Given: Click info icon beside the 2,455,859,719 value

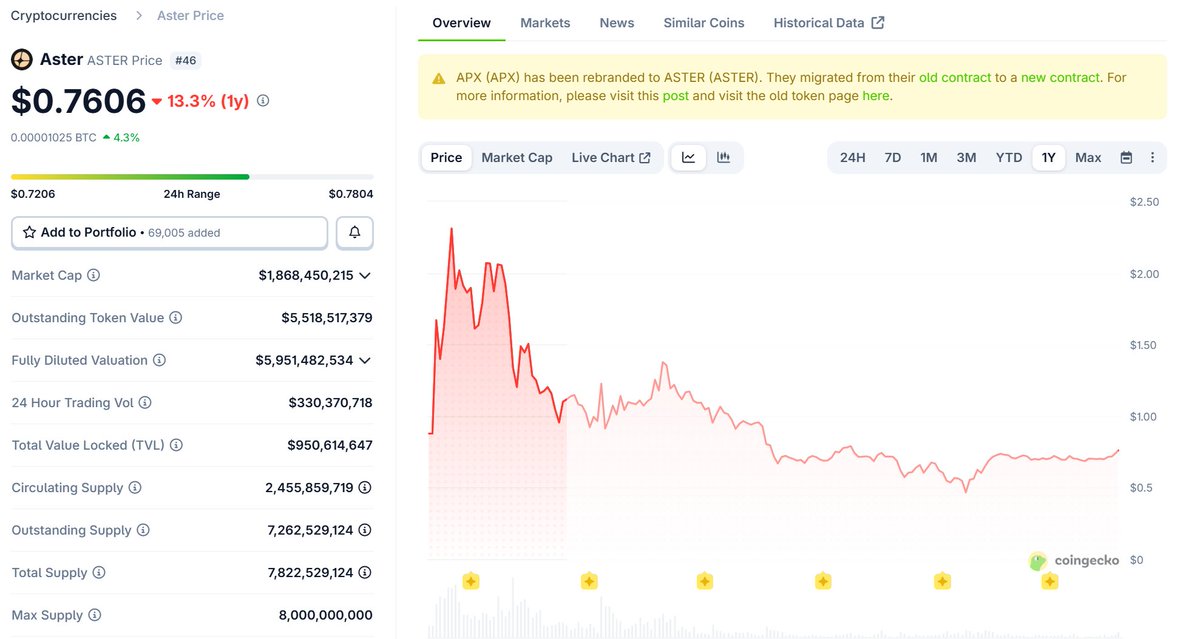Looking at the screenshot, I should point(365,488).
